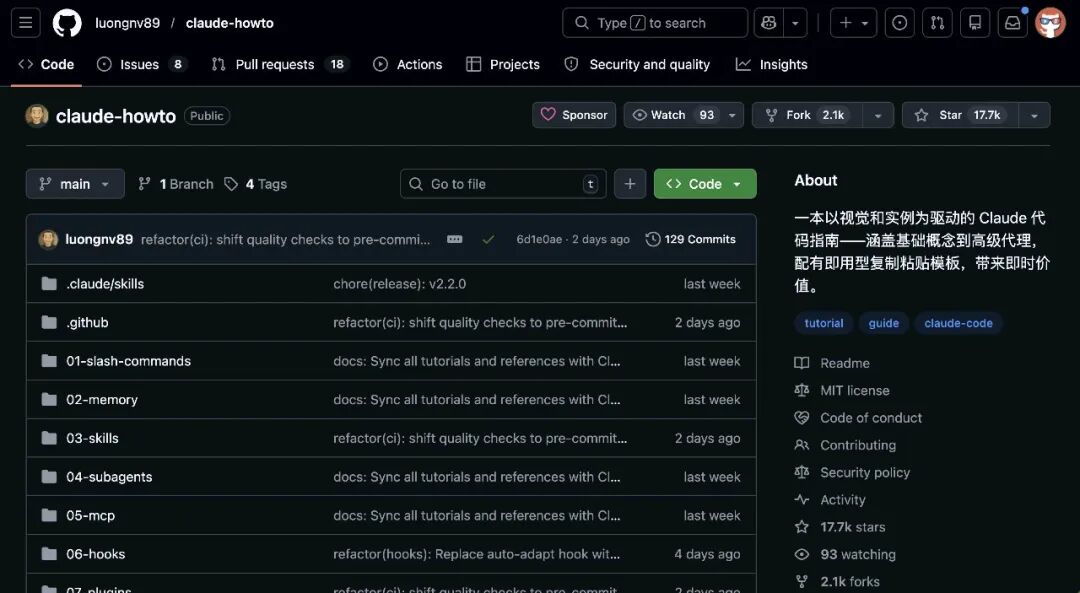Expand the Watch options dropdown arrow
This screenshot has width=1080, height=593.
coord(732,115)
